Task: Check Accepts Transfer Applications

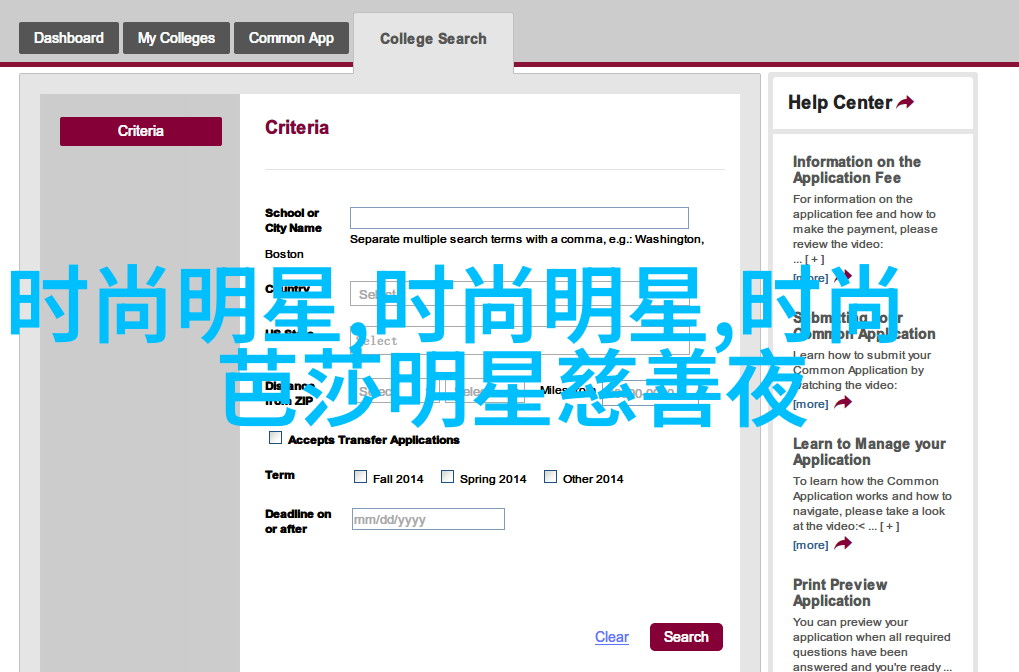Action: [276, 438]
